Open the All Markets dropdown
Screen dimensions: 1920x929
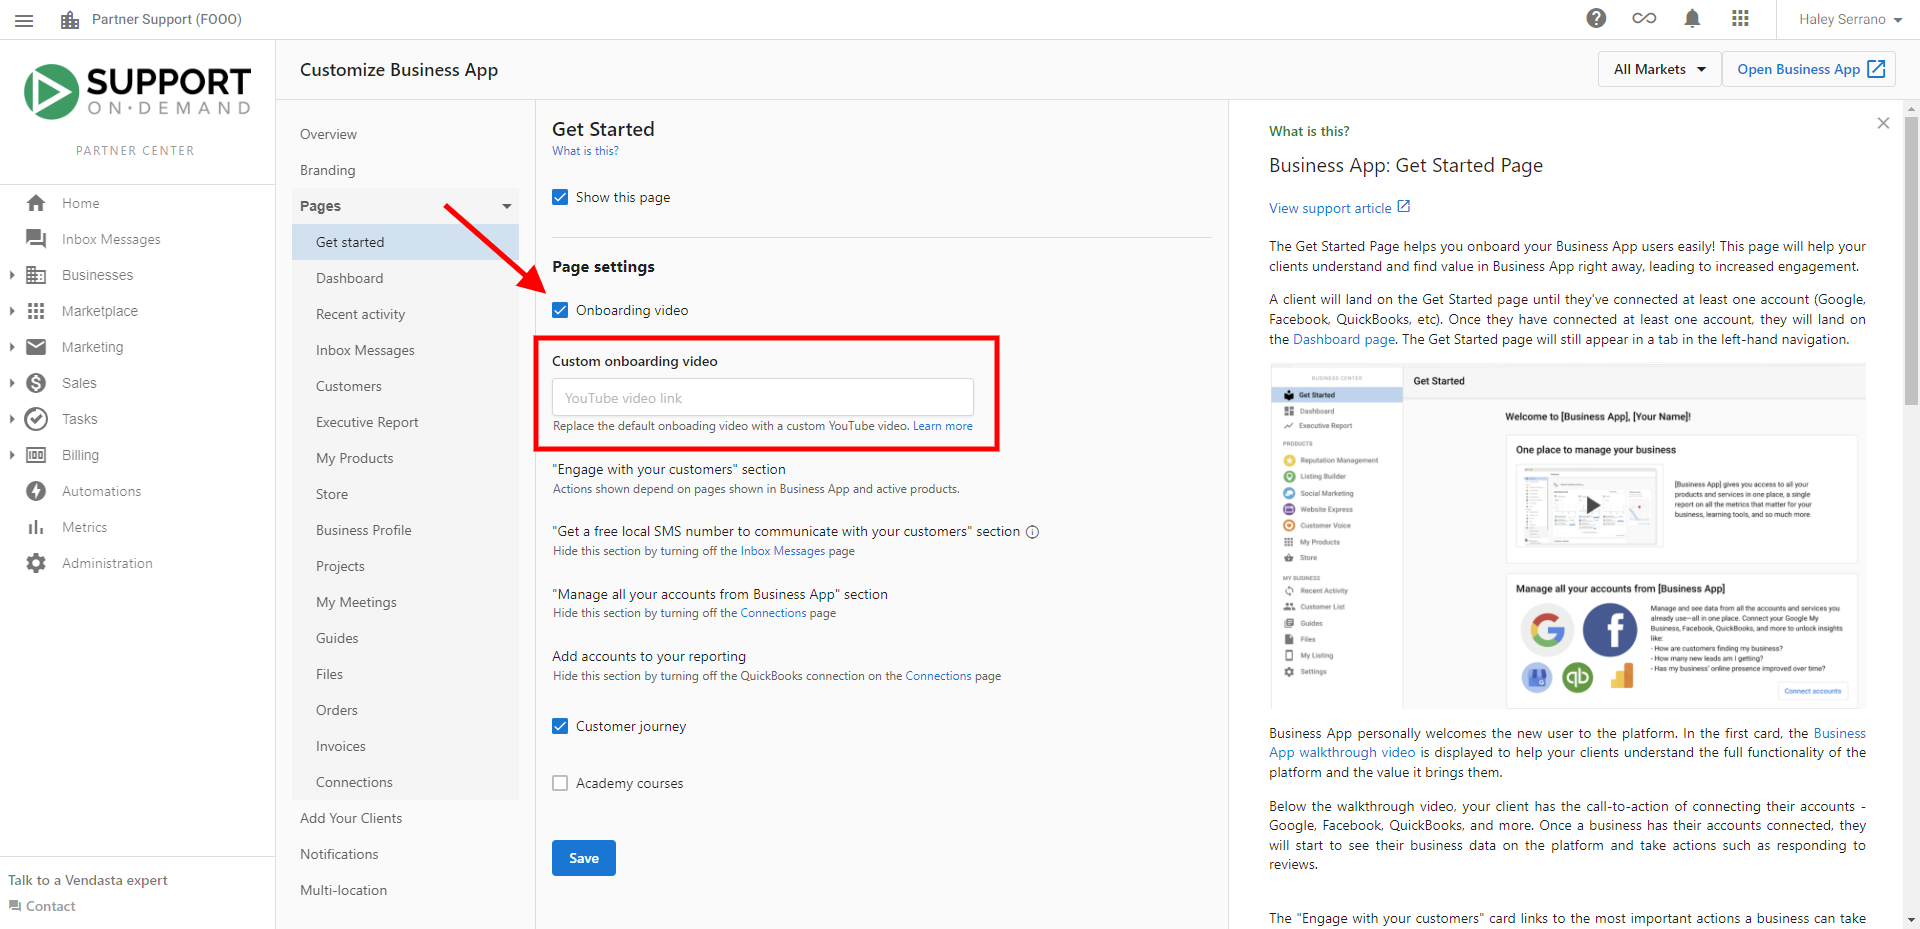(x=1659, y=69)
